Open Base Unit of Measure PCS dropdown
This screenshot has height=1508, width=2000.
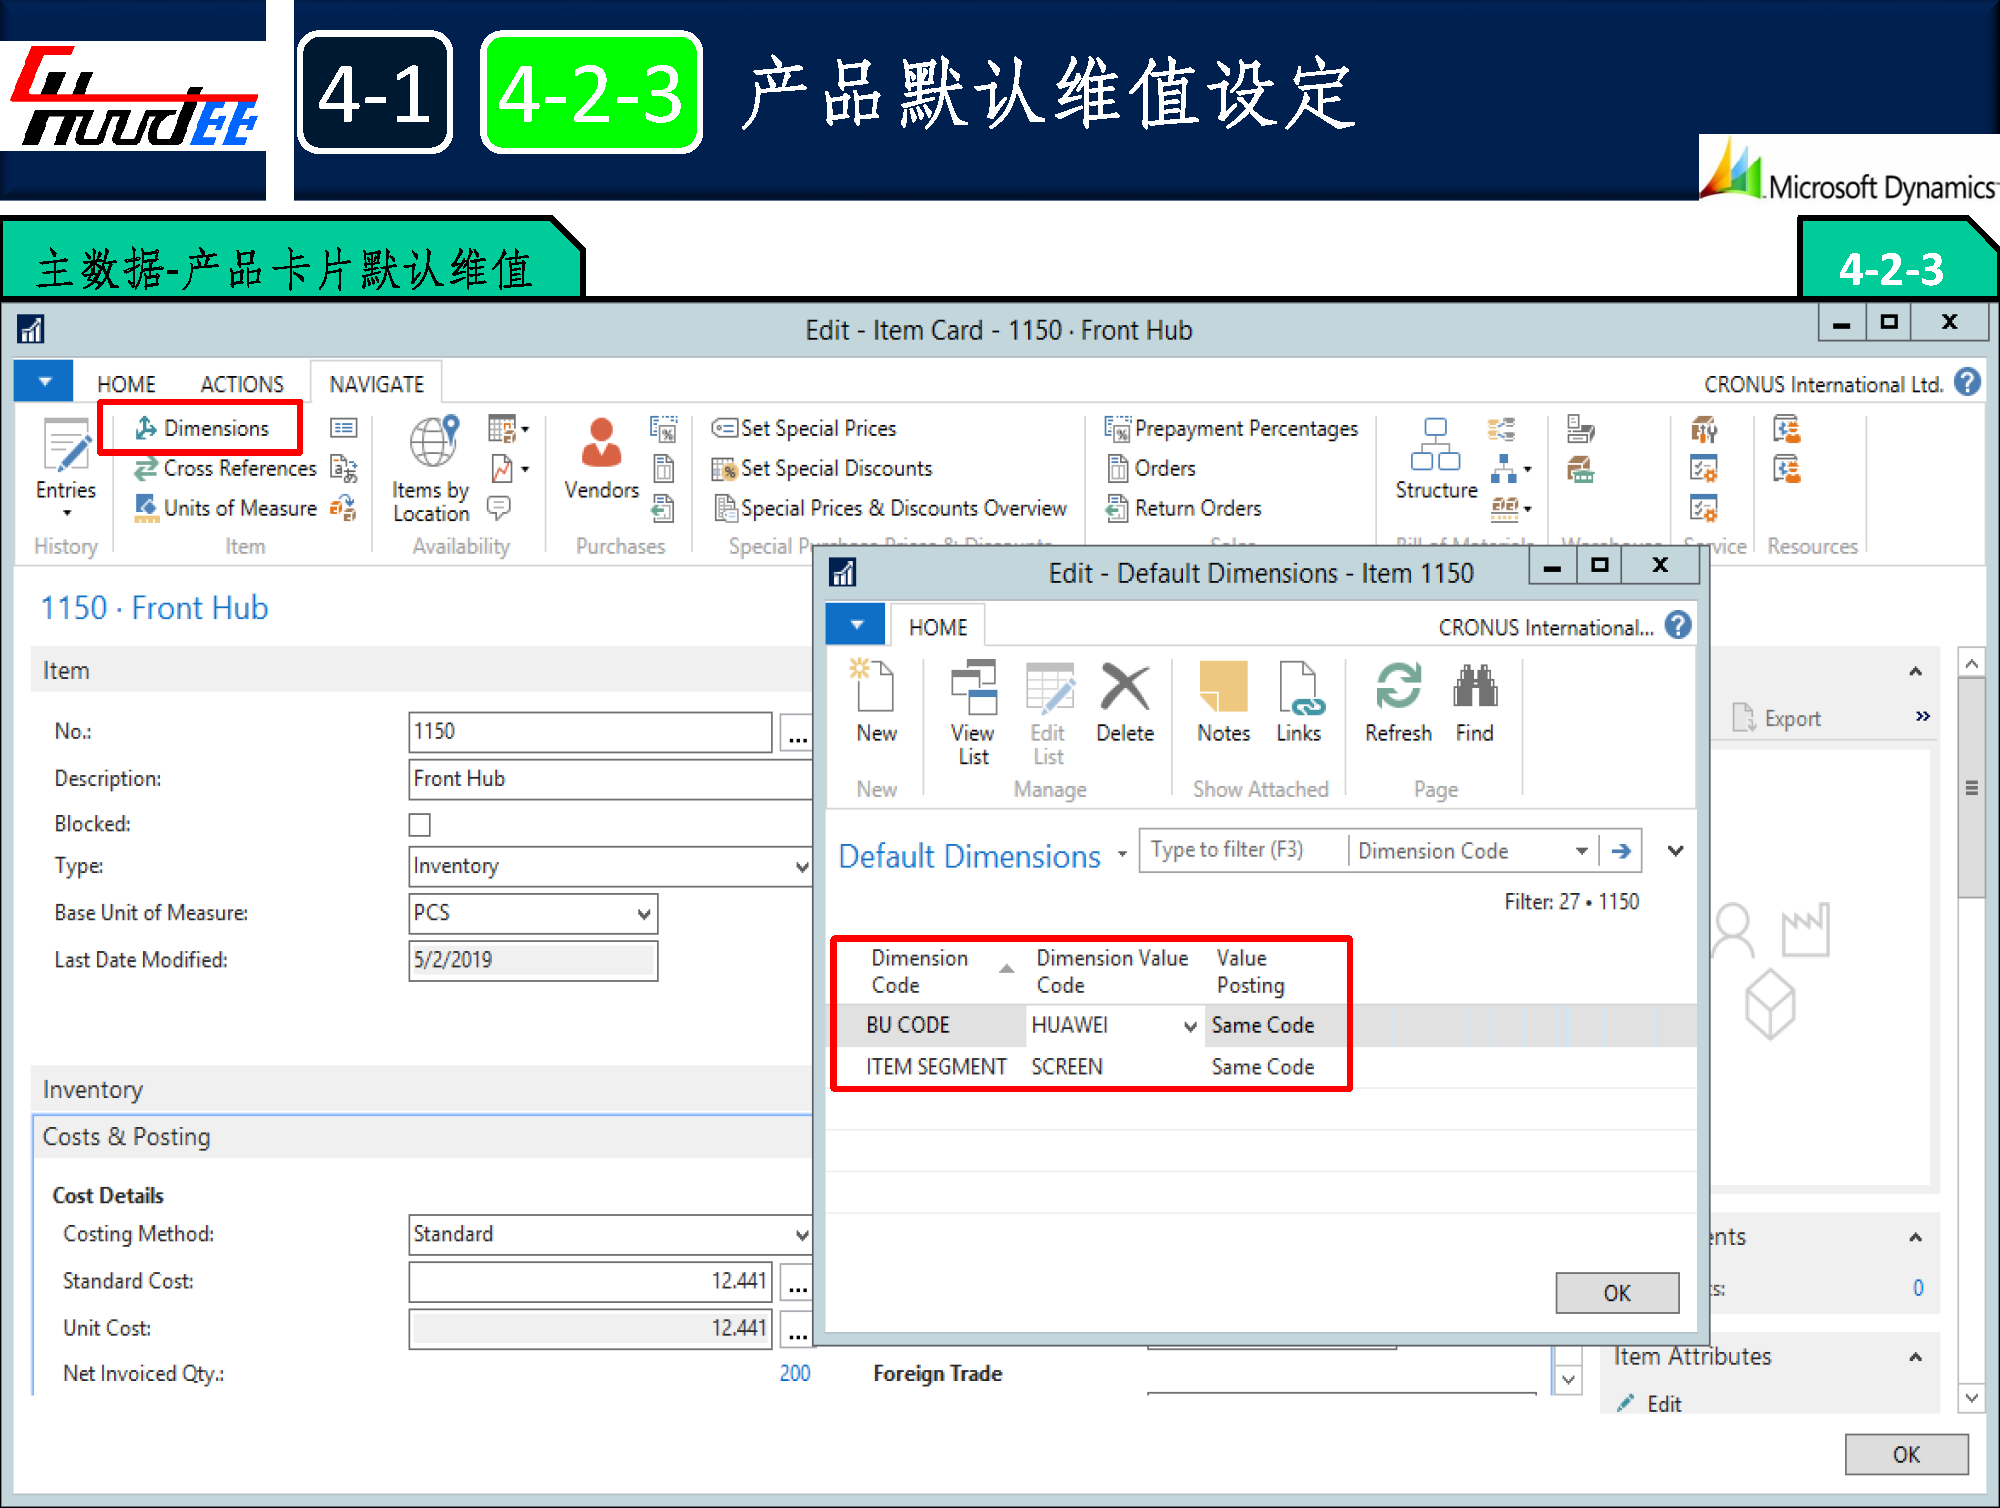[644, 914]
